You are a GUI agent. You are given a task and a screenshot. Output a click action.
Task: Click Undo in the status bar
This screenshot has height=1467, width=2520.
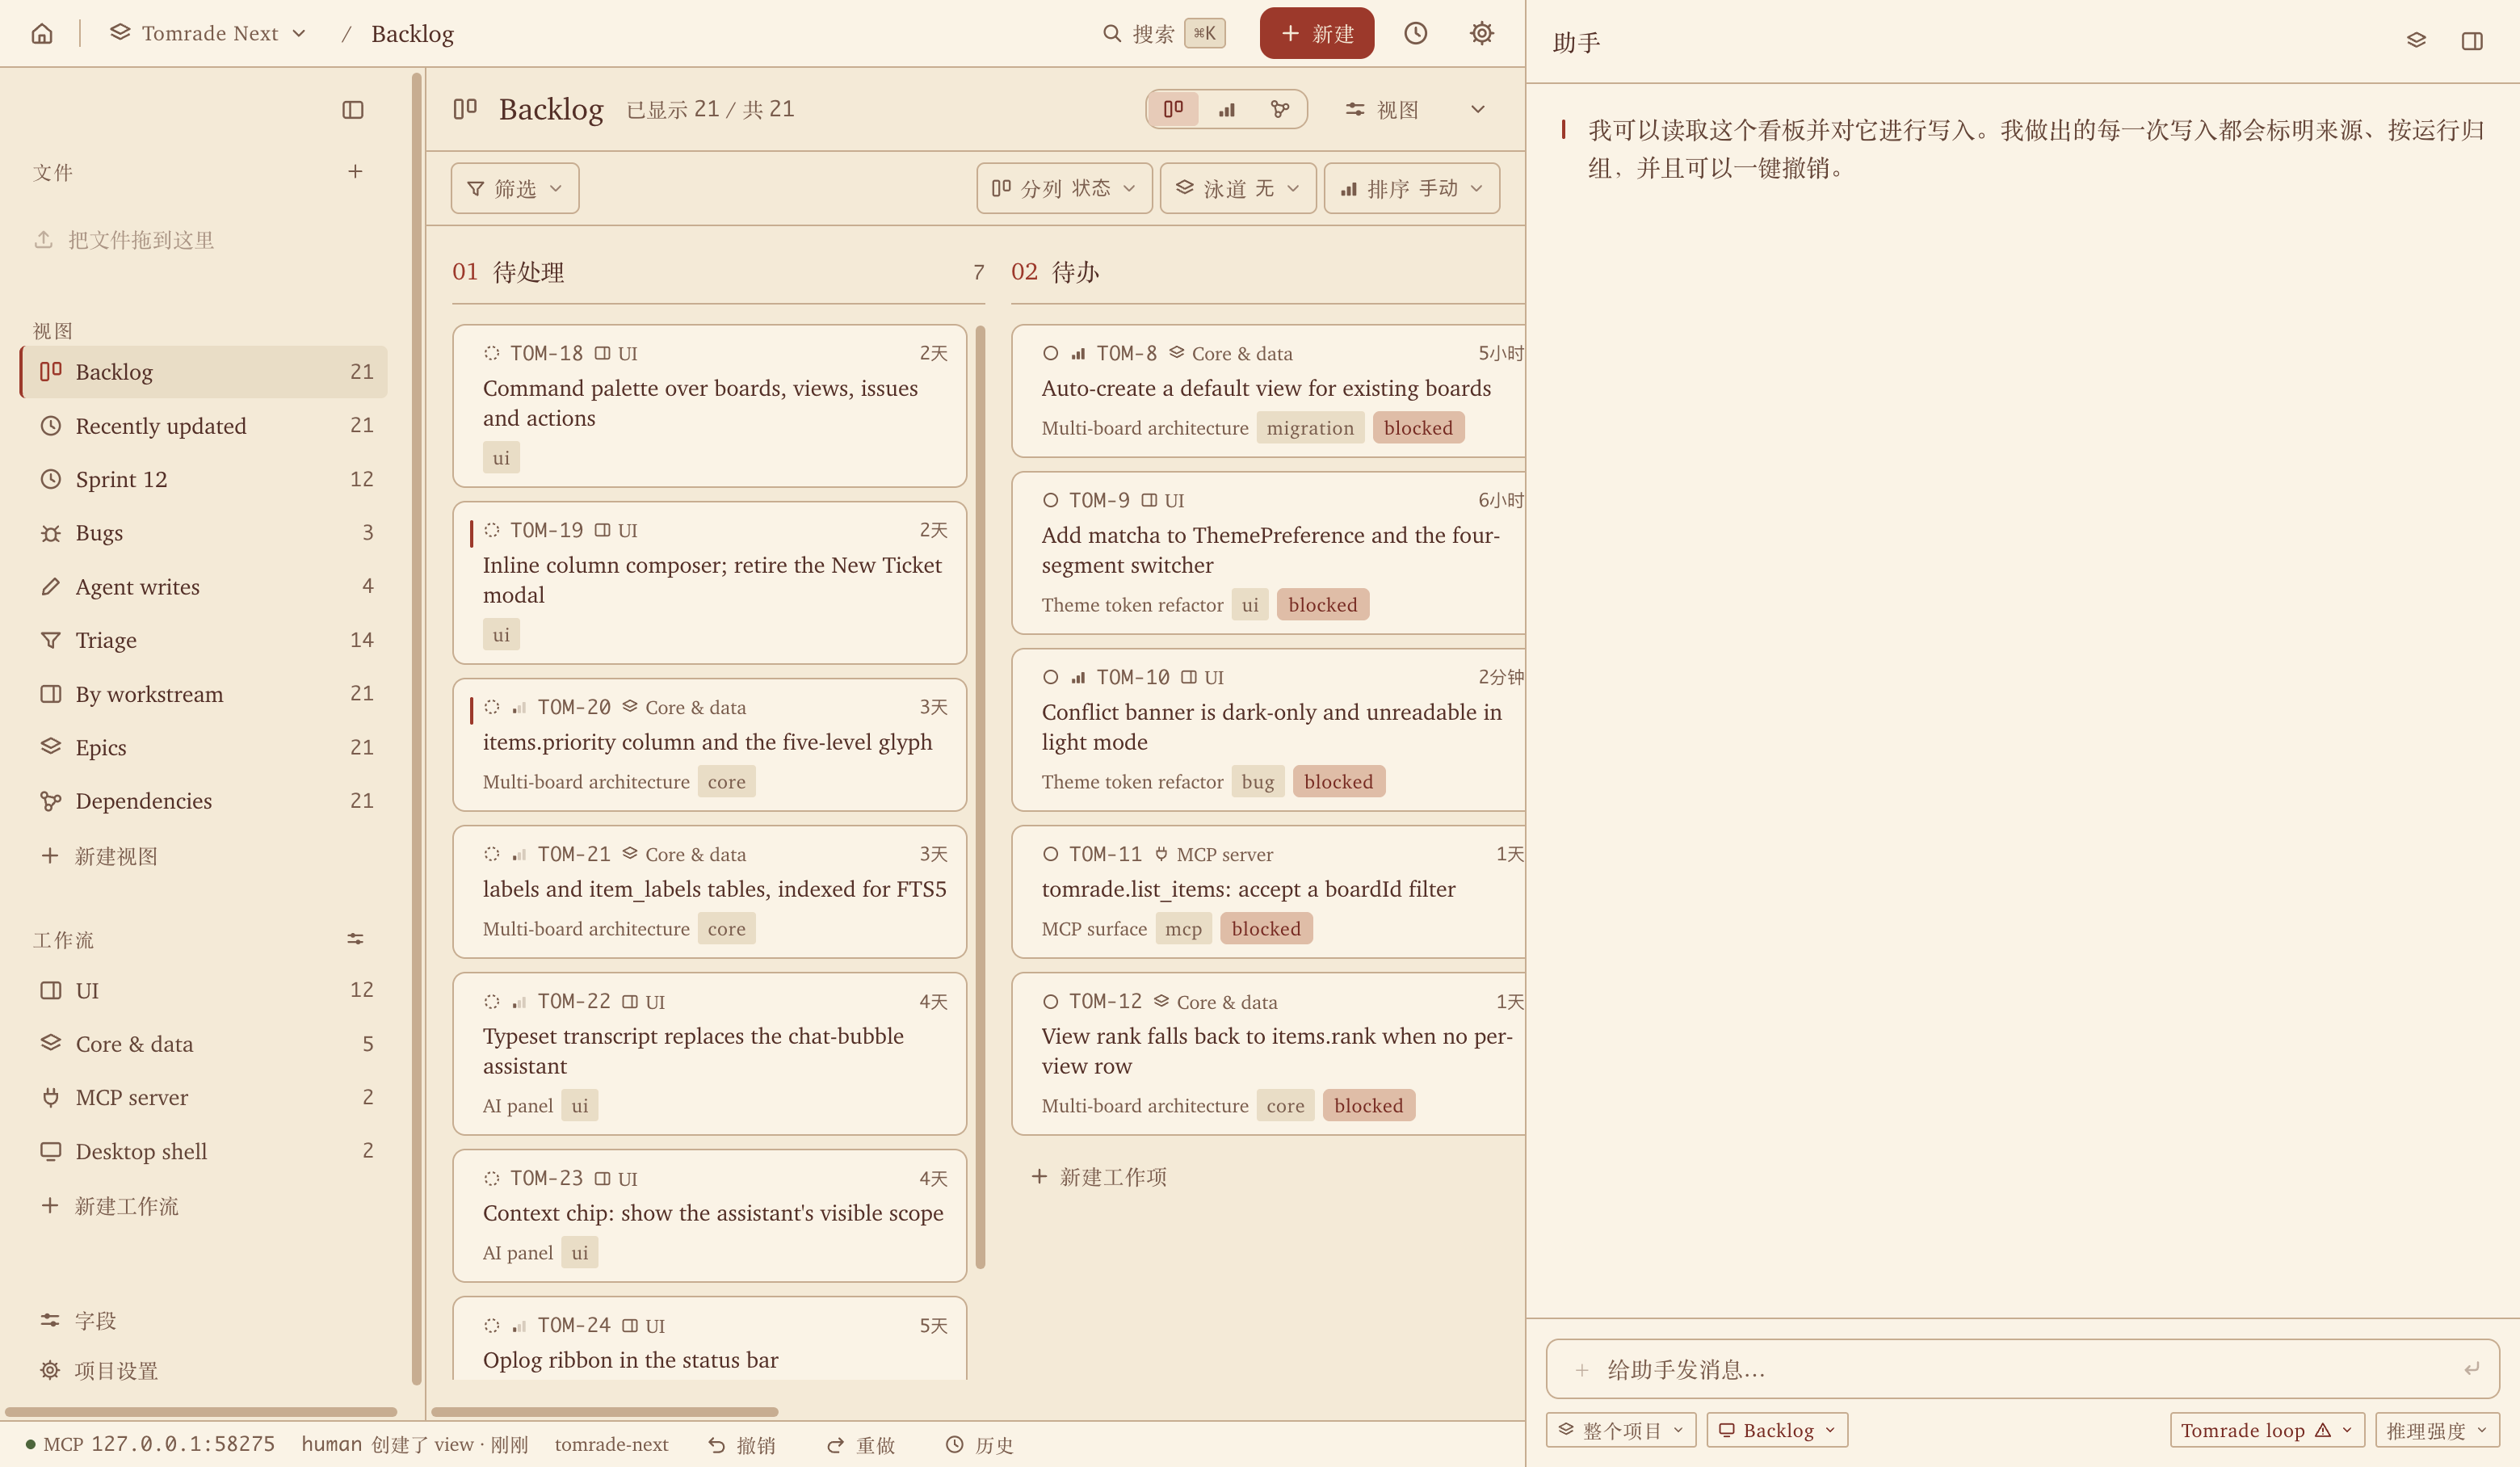(742, 1445)
